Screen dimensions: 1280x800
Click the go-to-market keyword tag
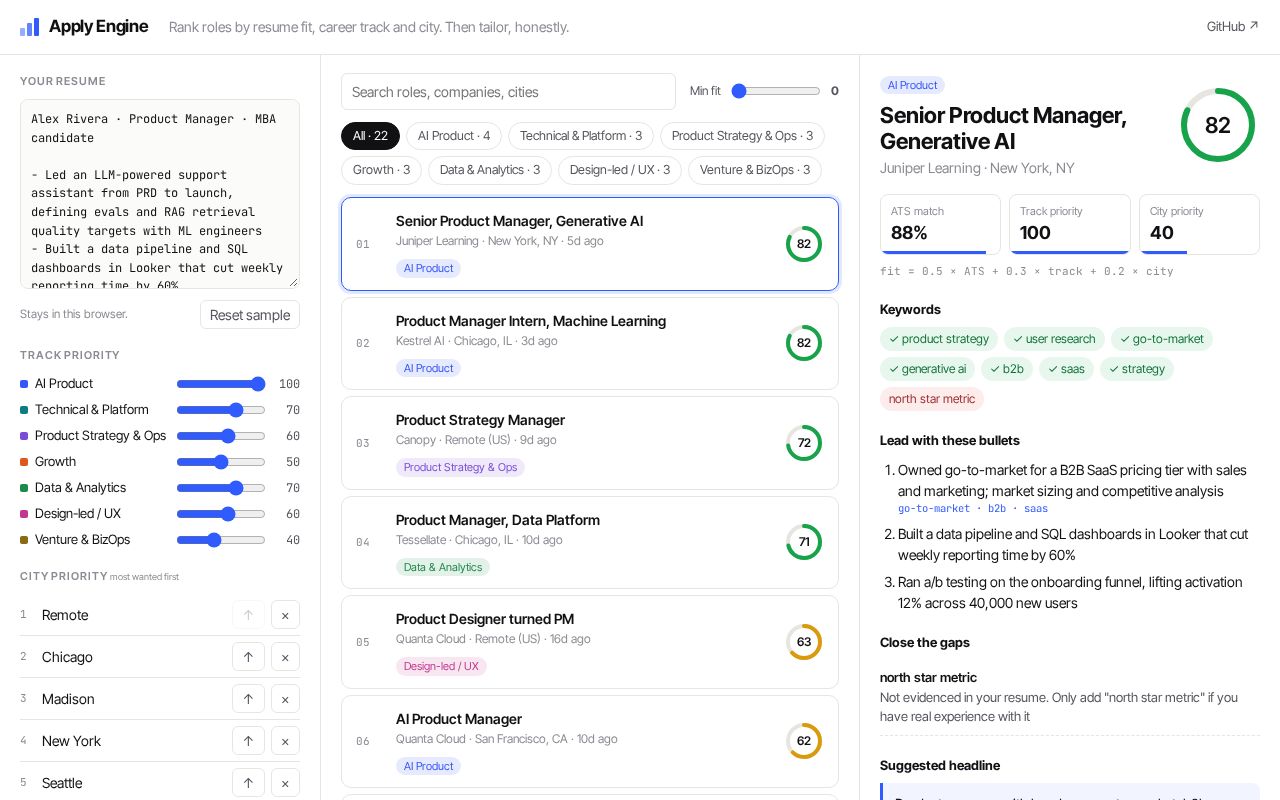point(1161,339)
